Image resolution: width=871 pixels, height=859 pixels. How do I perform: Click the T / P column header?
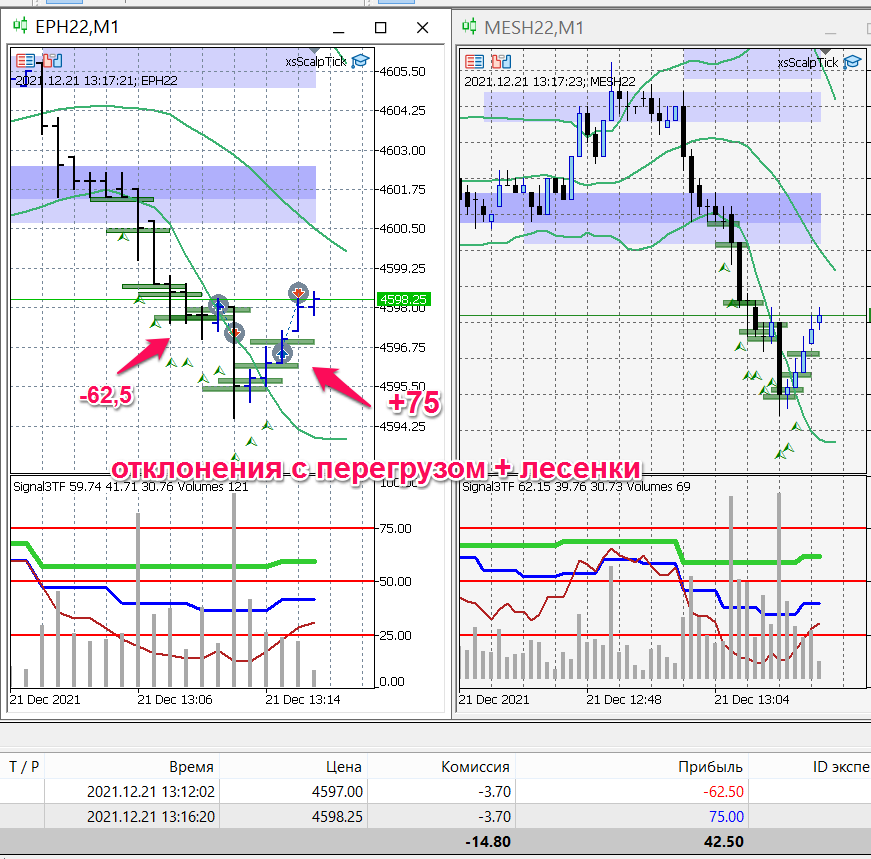24,767
